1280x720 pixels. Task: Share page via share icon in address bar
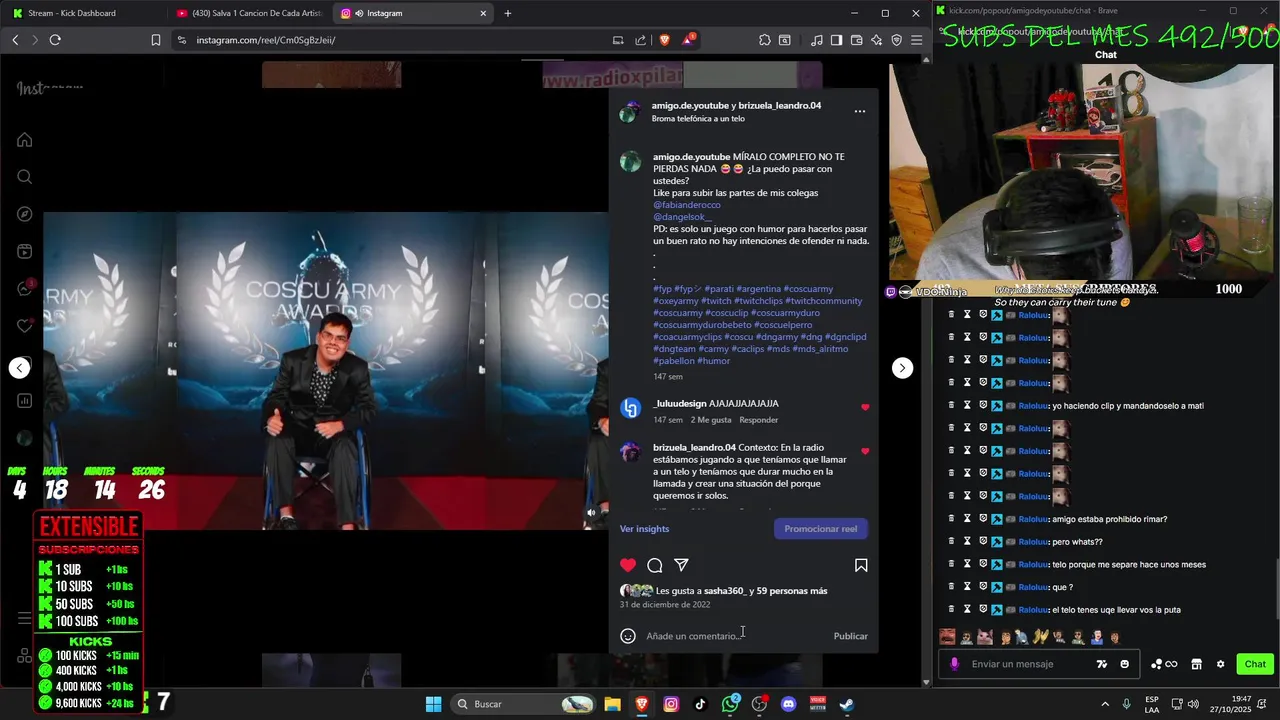click(x=640, y=40)
